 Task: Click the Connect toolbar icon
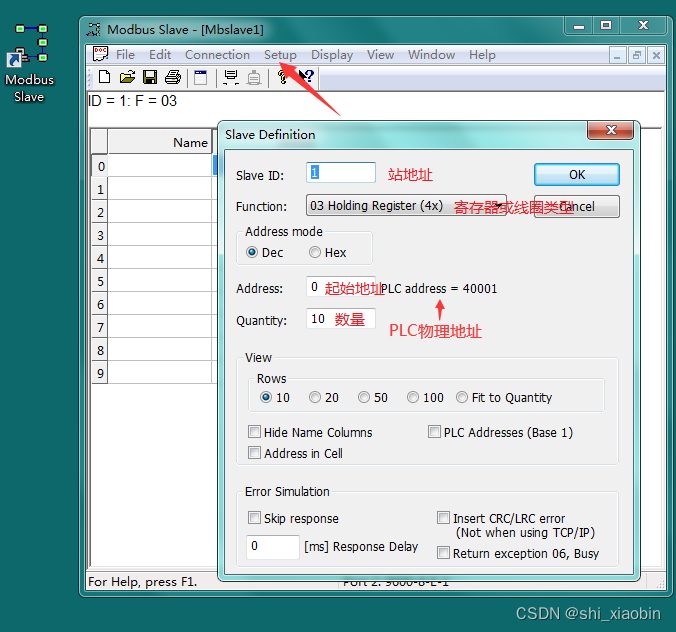coord(231,77)
